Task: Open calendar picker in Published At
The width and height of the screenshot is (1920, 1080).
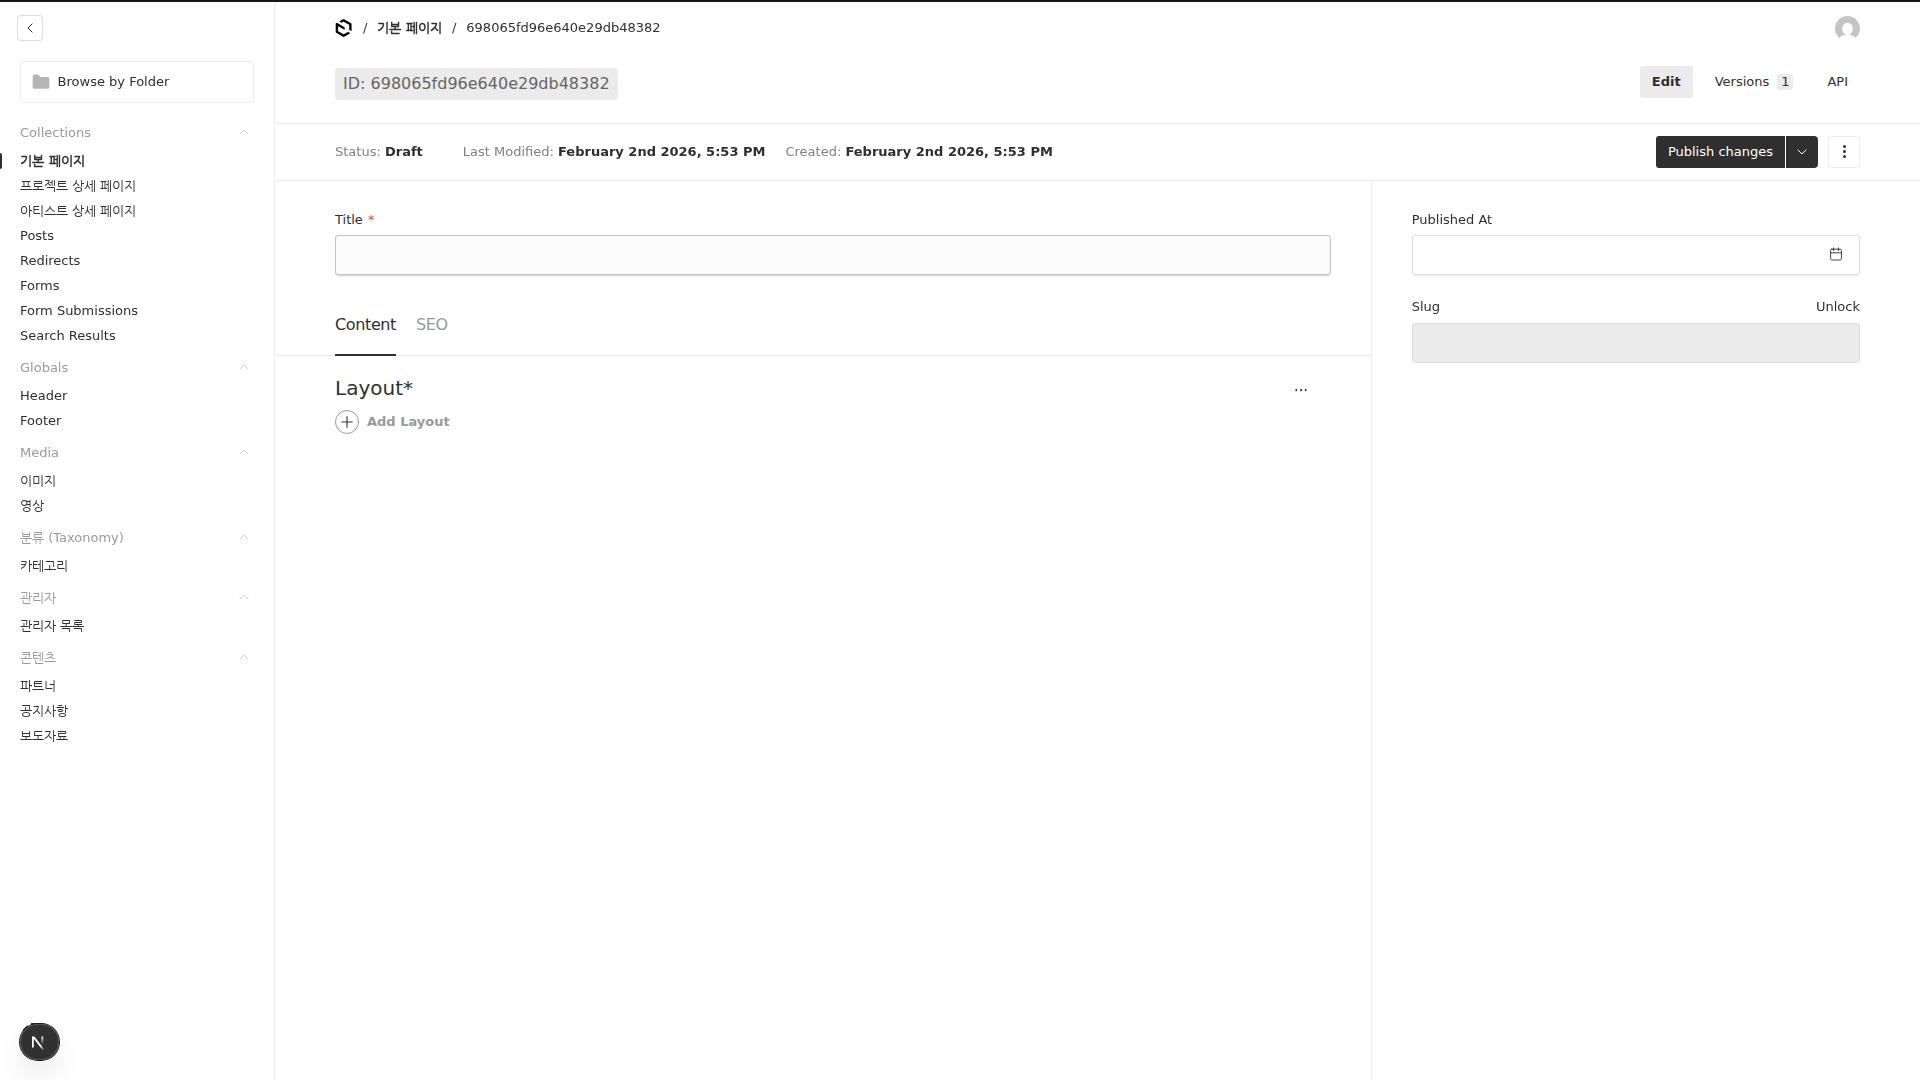Action: pos(1835,255)
